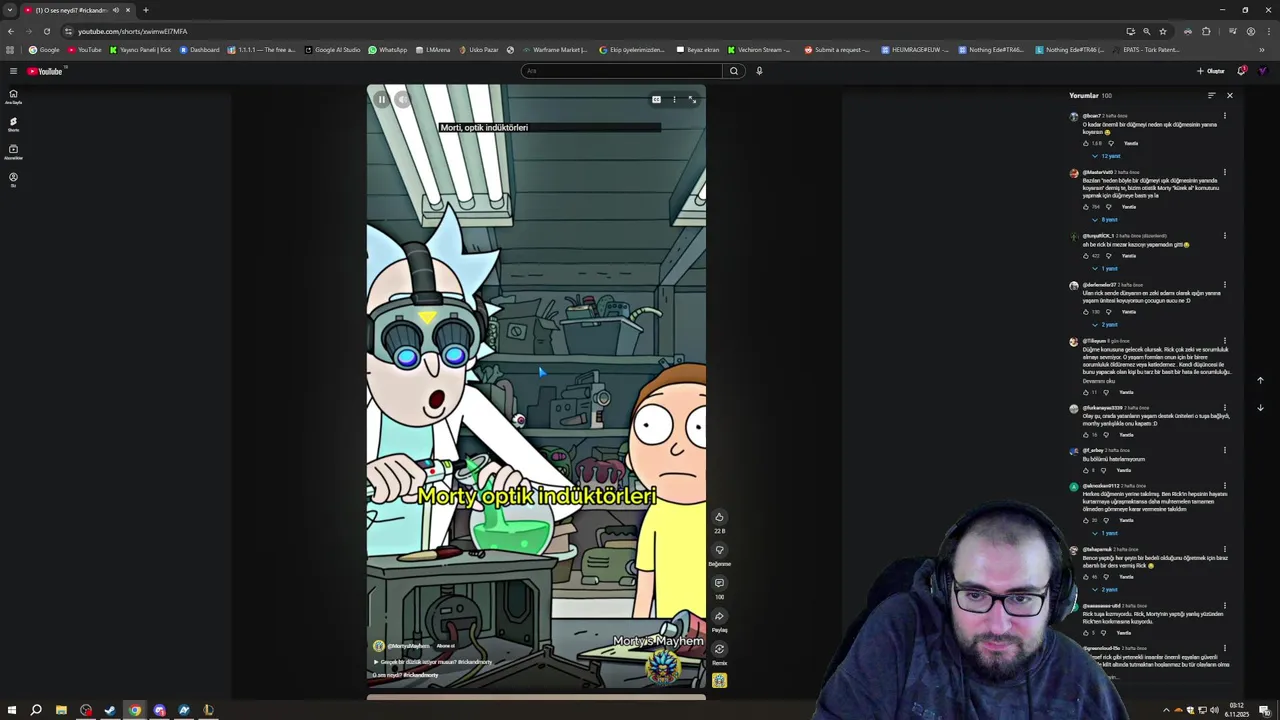The image size is (1280, 720).
Task: Expand 1 yanıt under @turgutRCK_1 comment
Action: [x=1106, y=268]
